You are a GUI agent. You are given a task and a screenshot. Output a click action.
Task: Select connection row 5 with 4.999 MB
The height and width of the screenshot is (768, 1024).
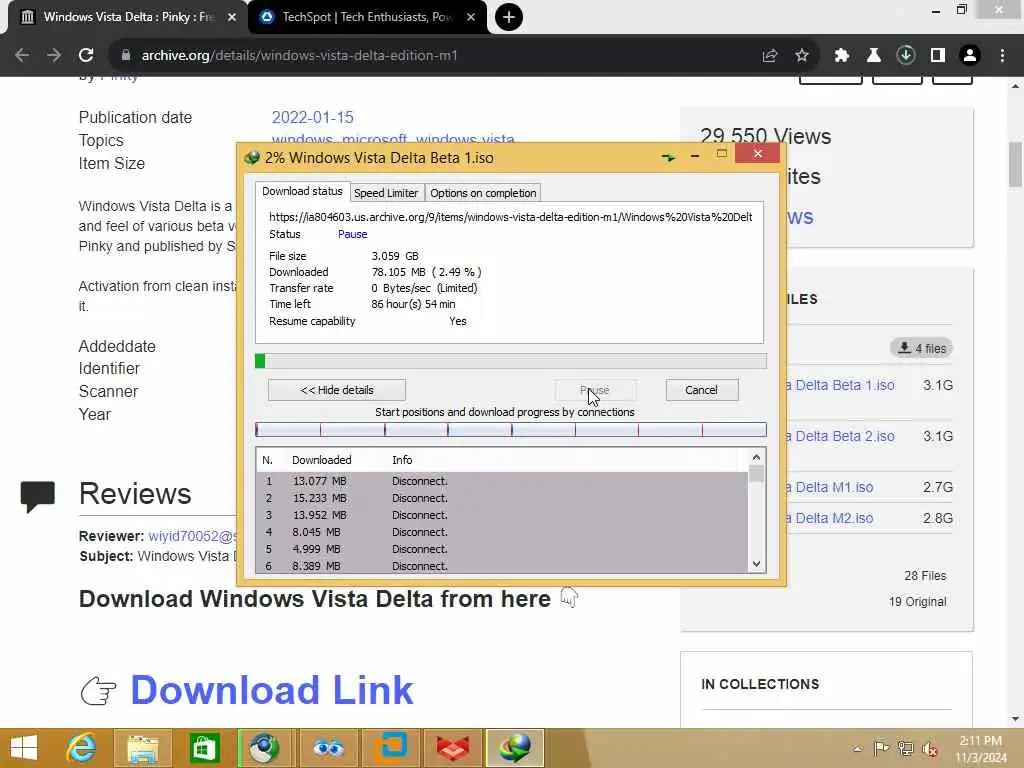click(501, 549)
